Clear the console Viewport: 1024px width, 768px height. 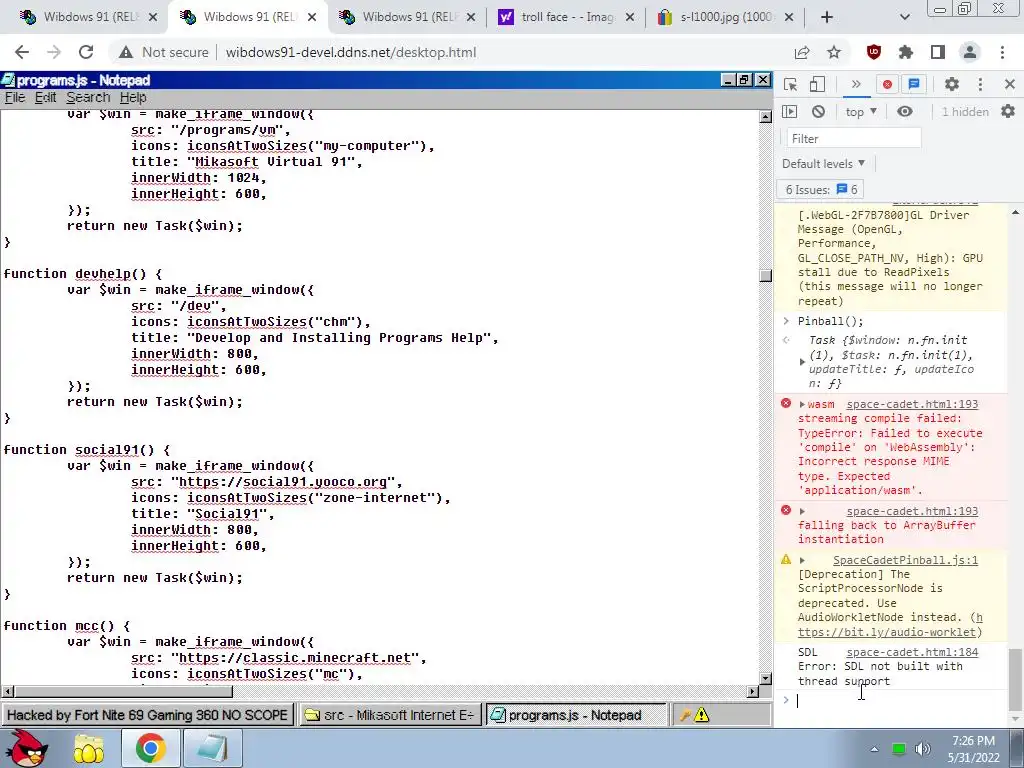(x=818, y=112)
